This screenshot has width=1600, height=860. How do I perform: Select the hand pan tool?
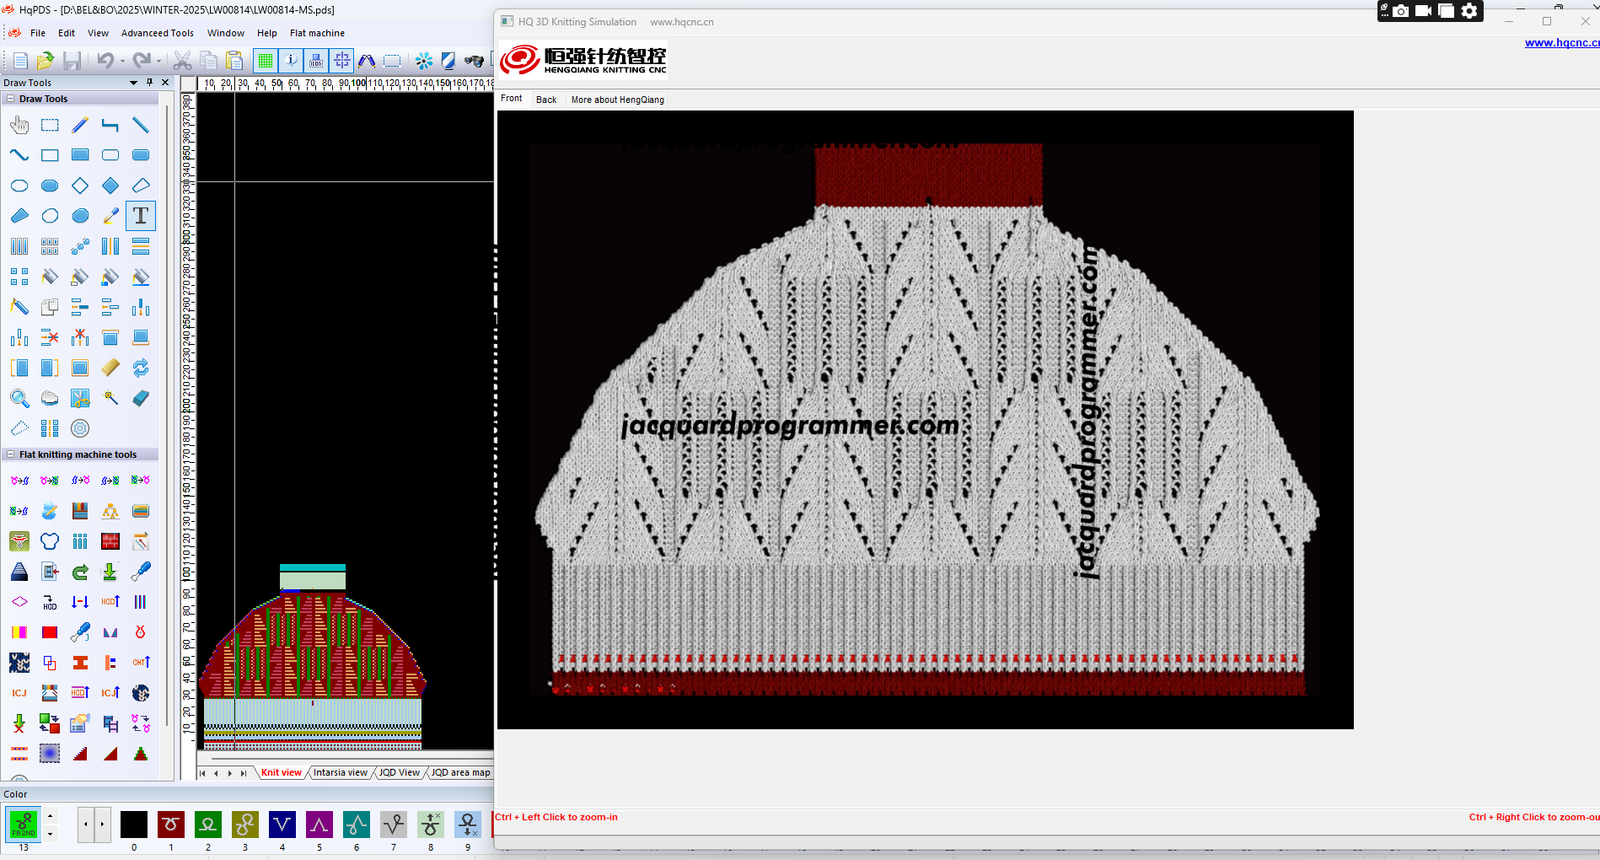[19, 125]
